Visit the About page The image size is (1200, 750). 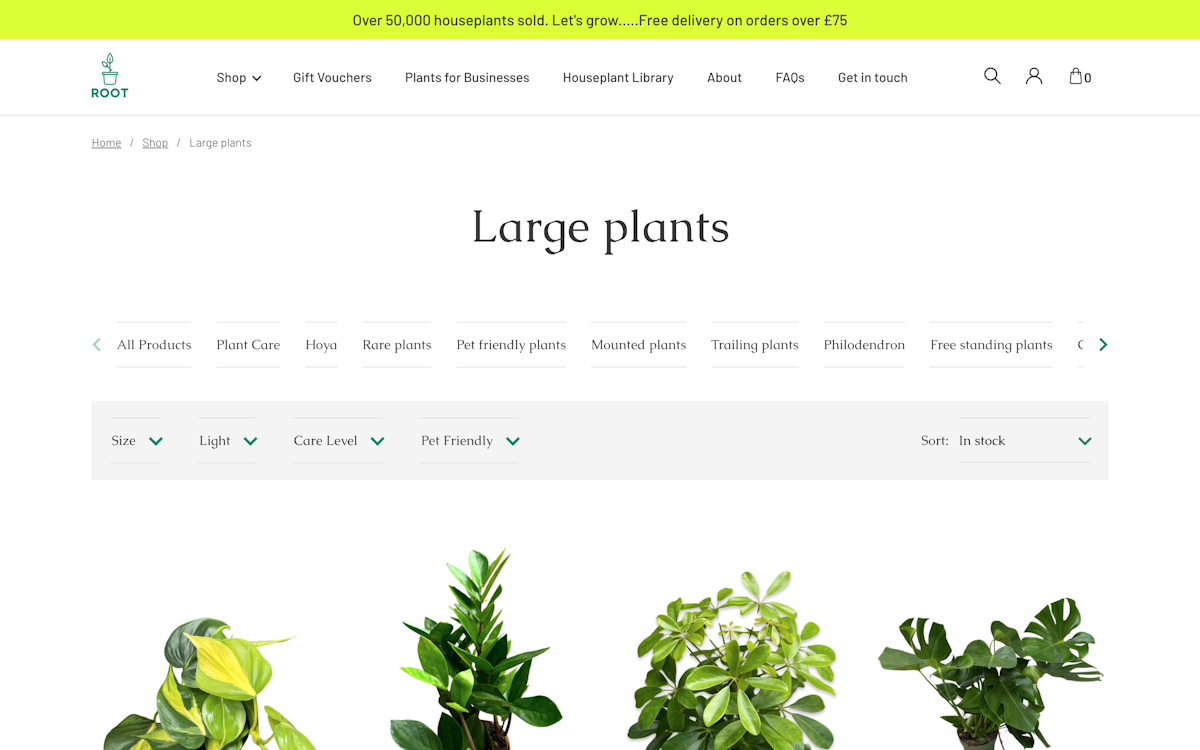724,77
